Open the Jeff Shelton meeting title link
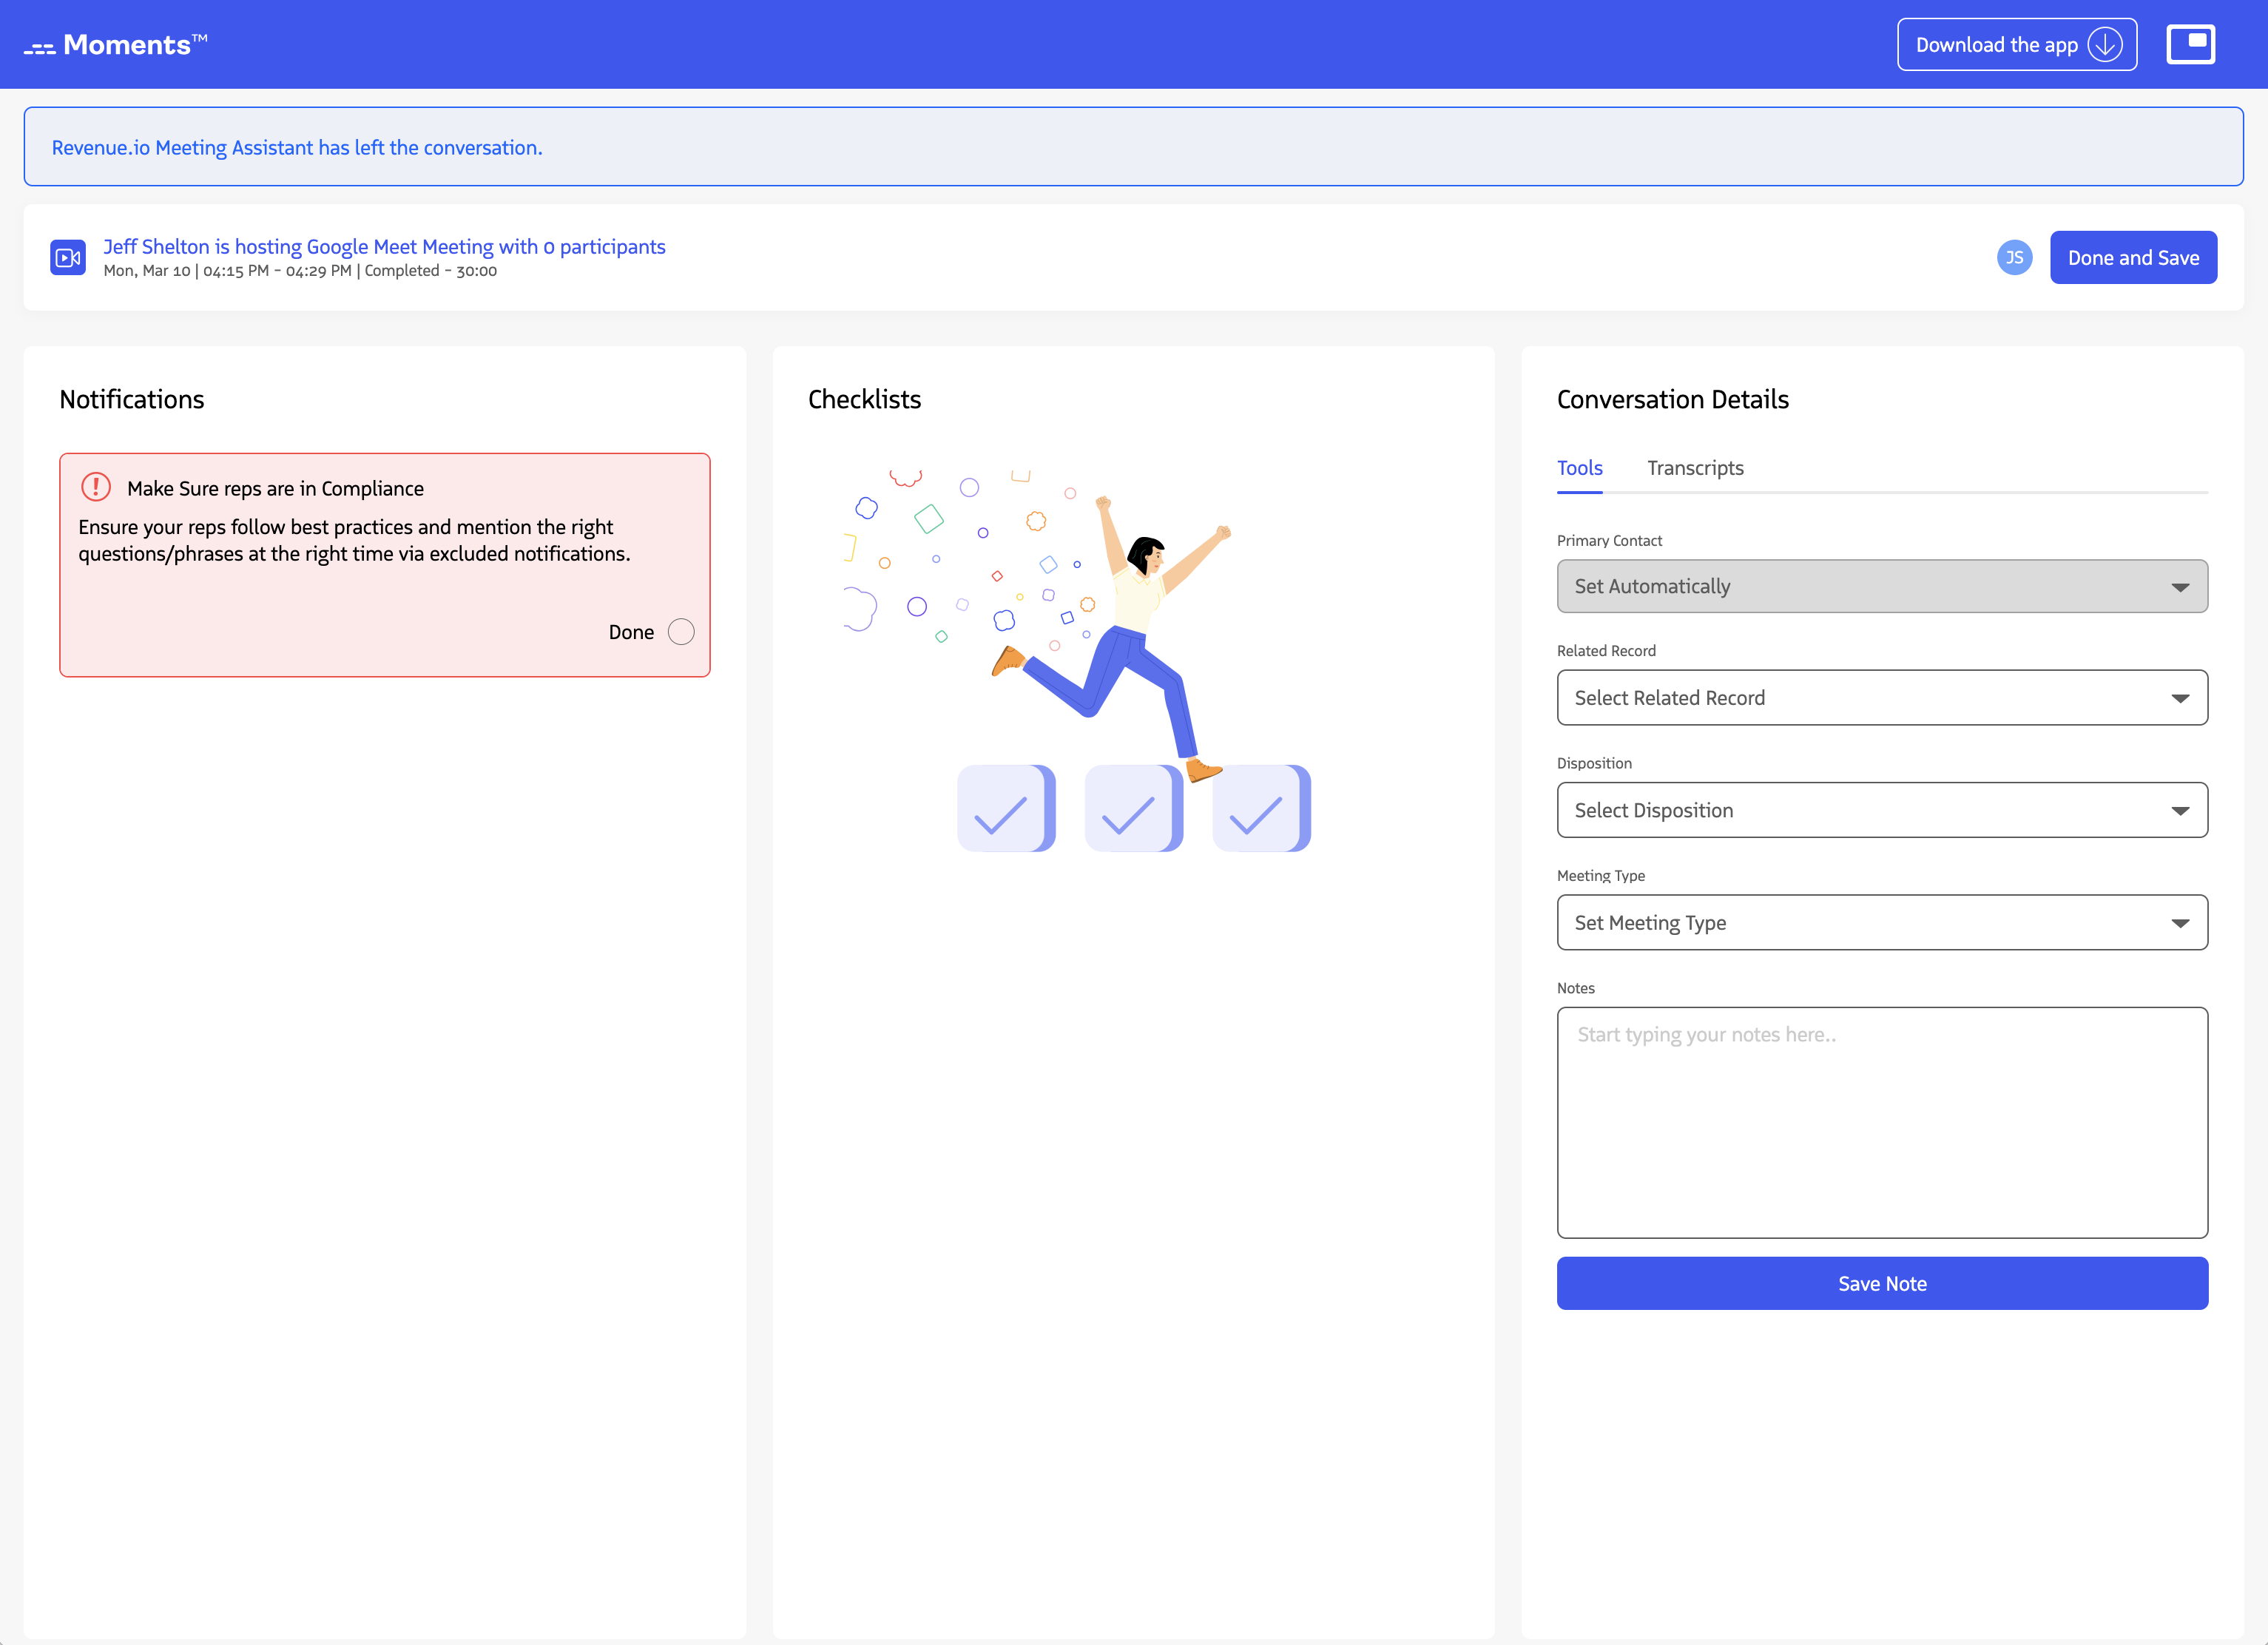This screenshot has width=2268, height=1645. 384,247
